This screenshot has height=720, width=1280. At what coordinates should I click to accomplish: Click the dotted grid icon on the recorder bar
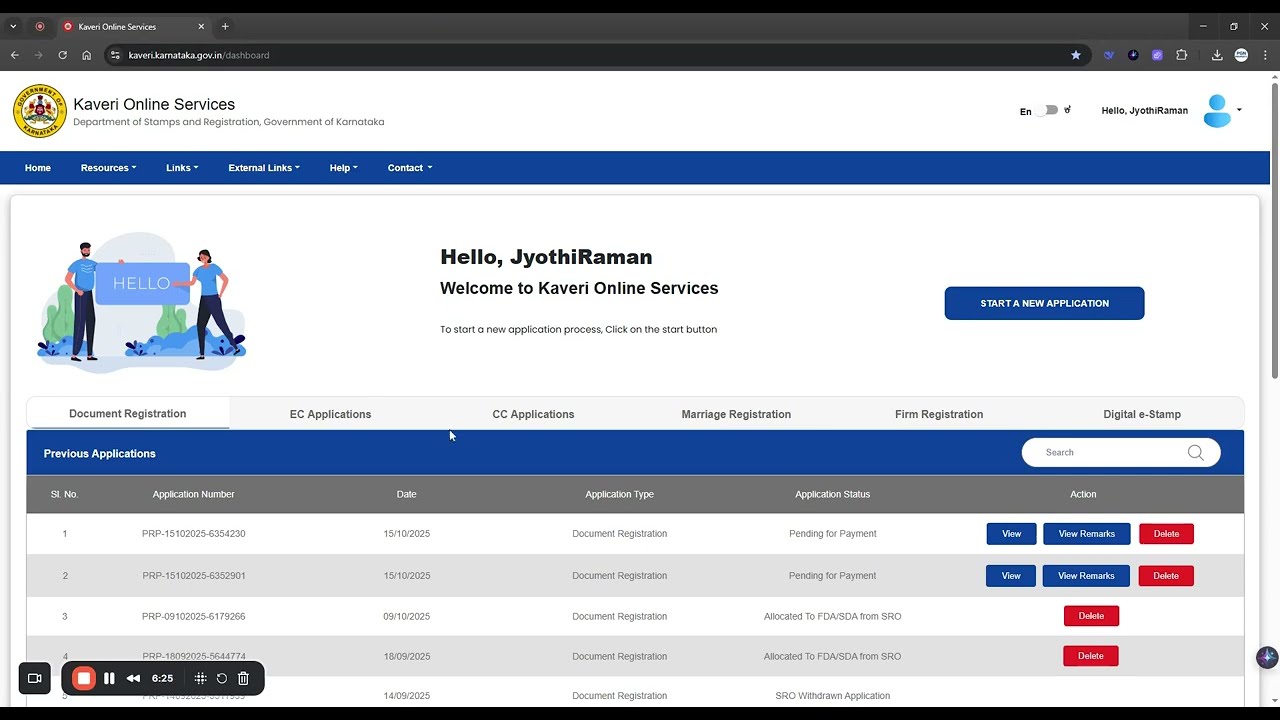coord(200,678)
